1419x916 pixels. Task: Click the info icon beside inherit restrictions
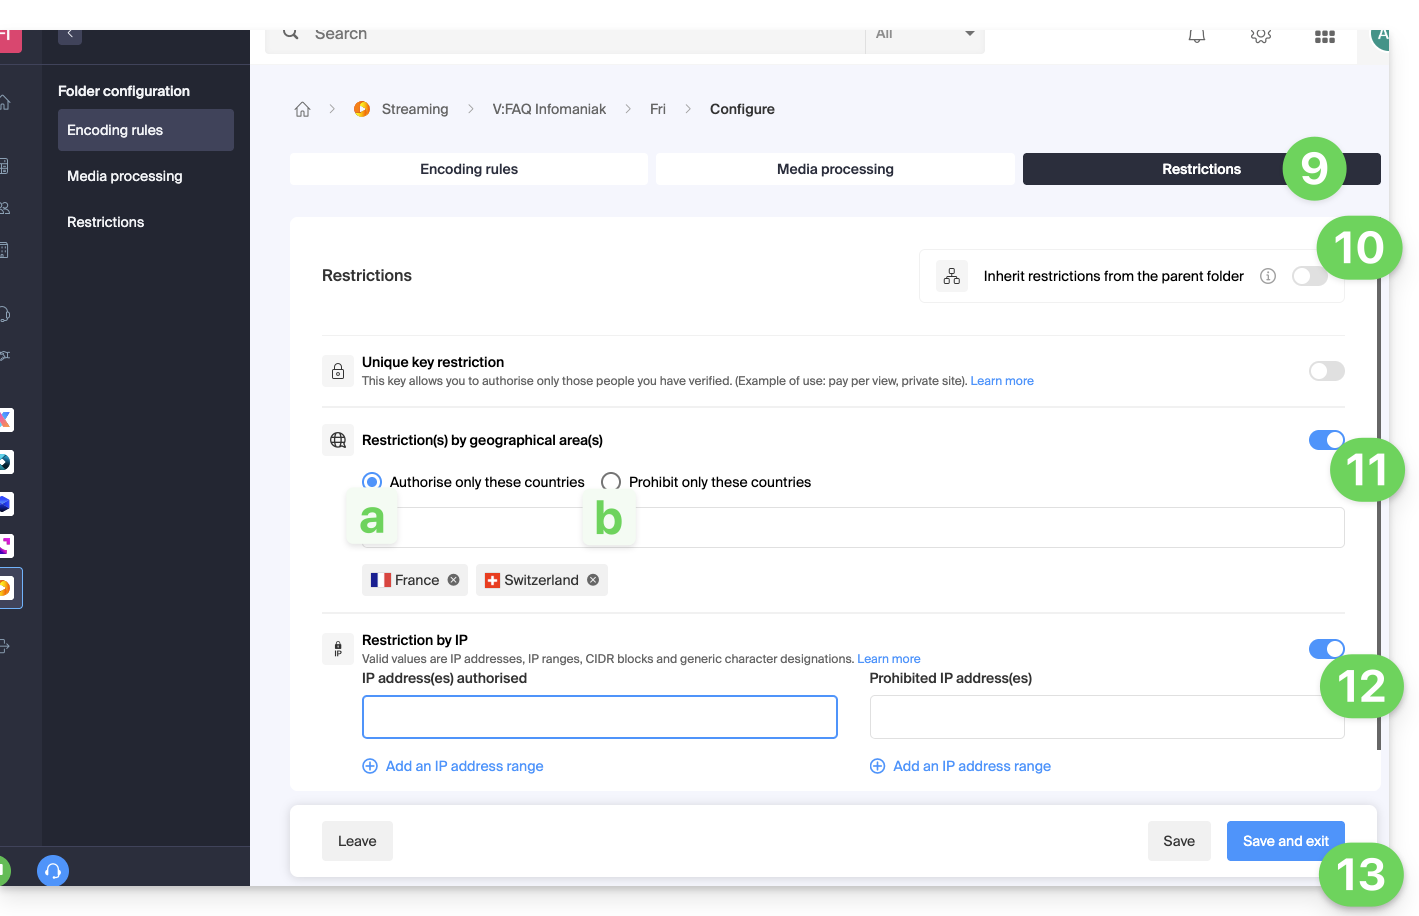coord(1267,276)
